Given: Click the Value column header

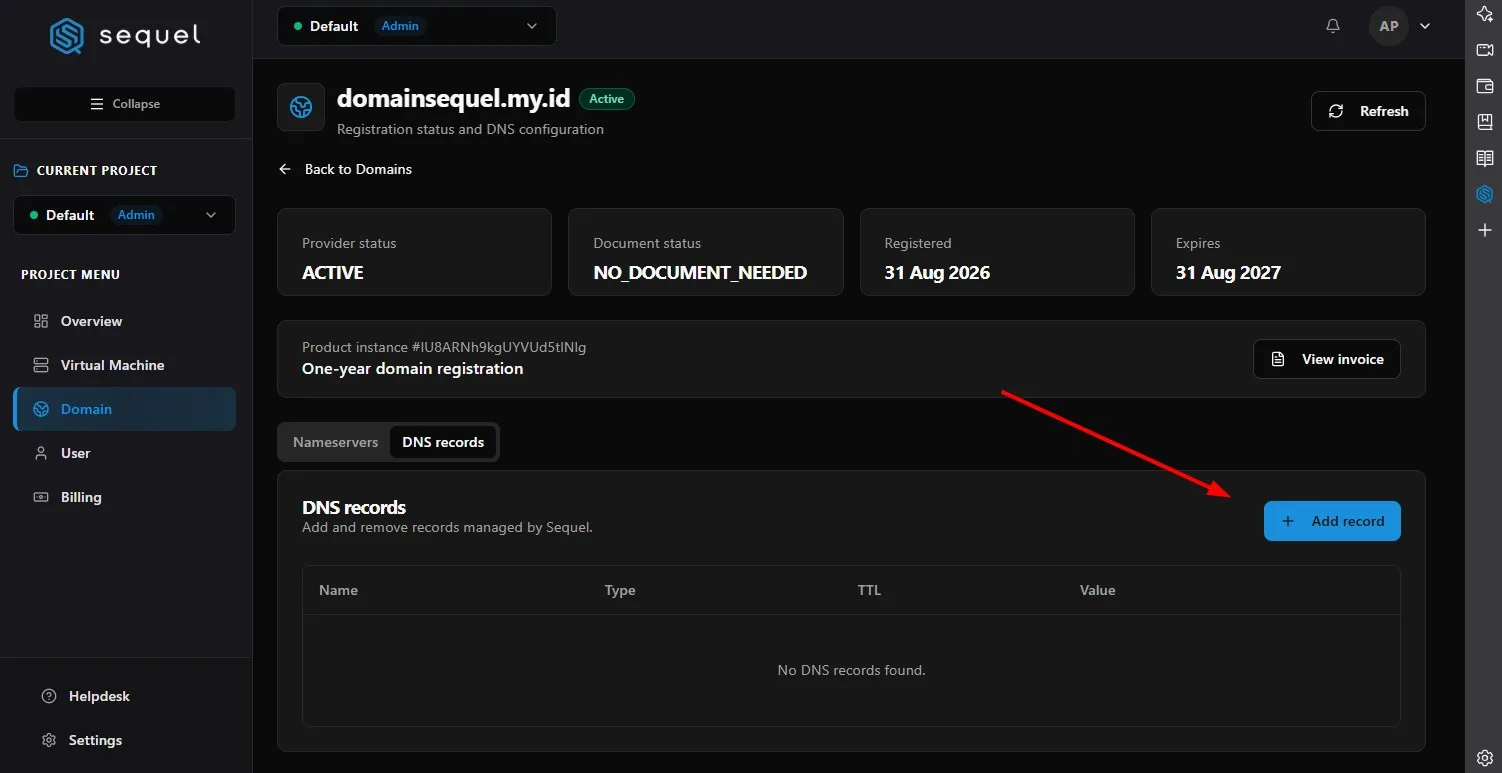Looking at the screenshot, I should 1097,590.
